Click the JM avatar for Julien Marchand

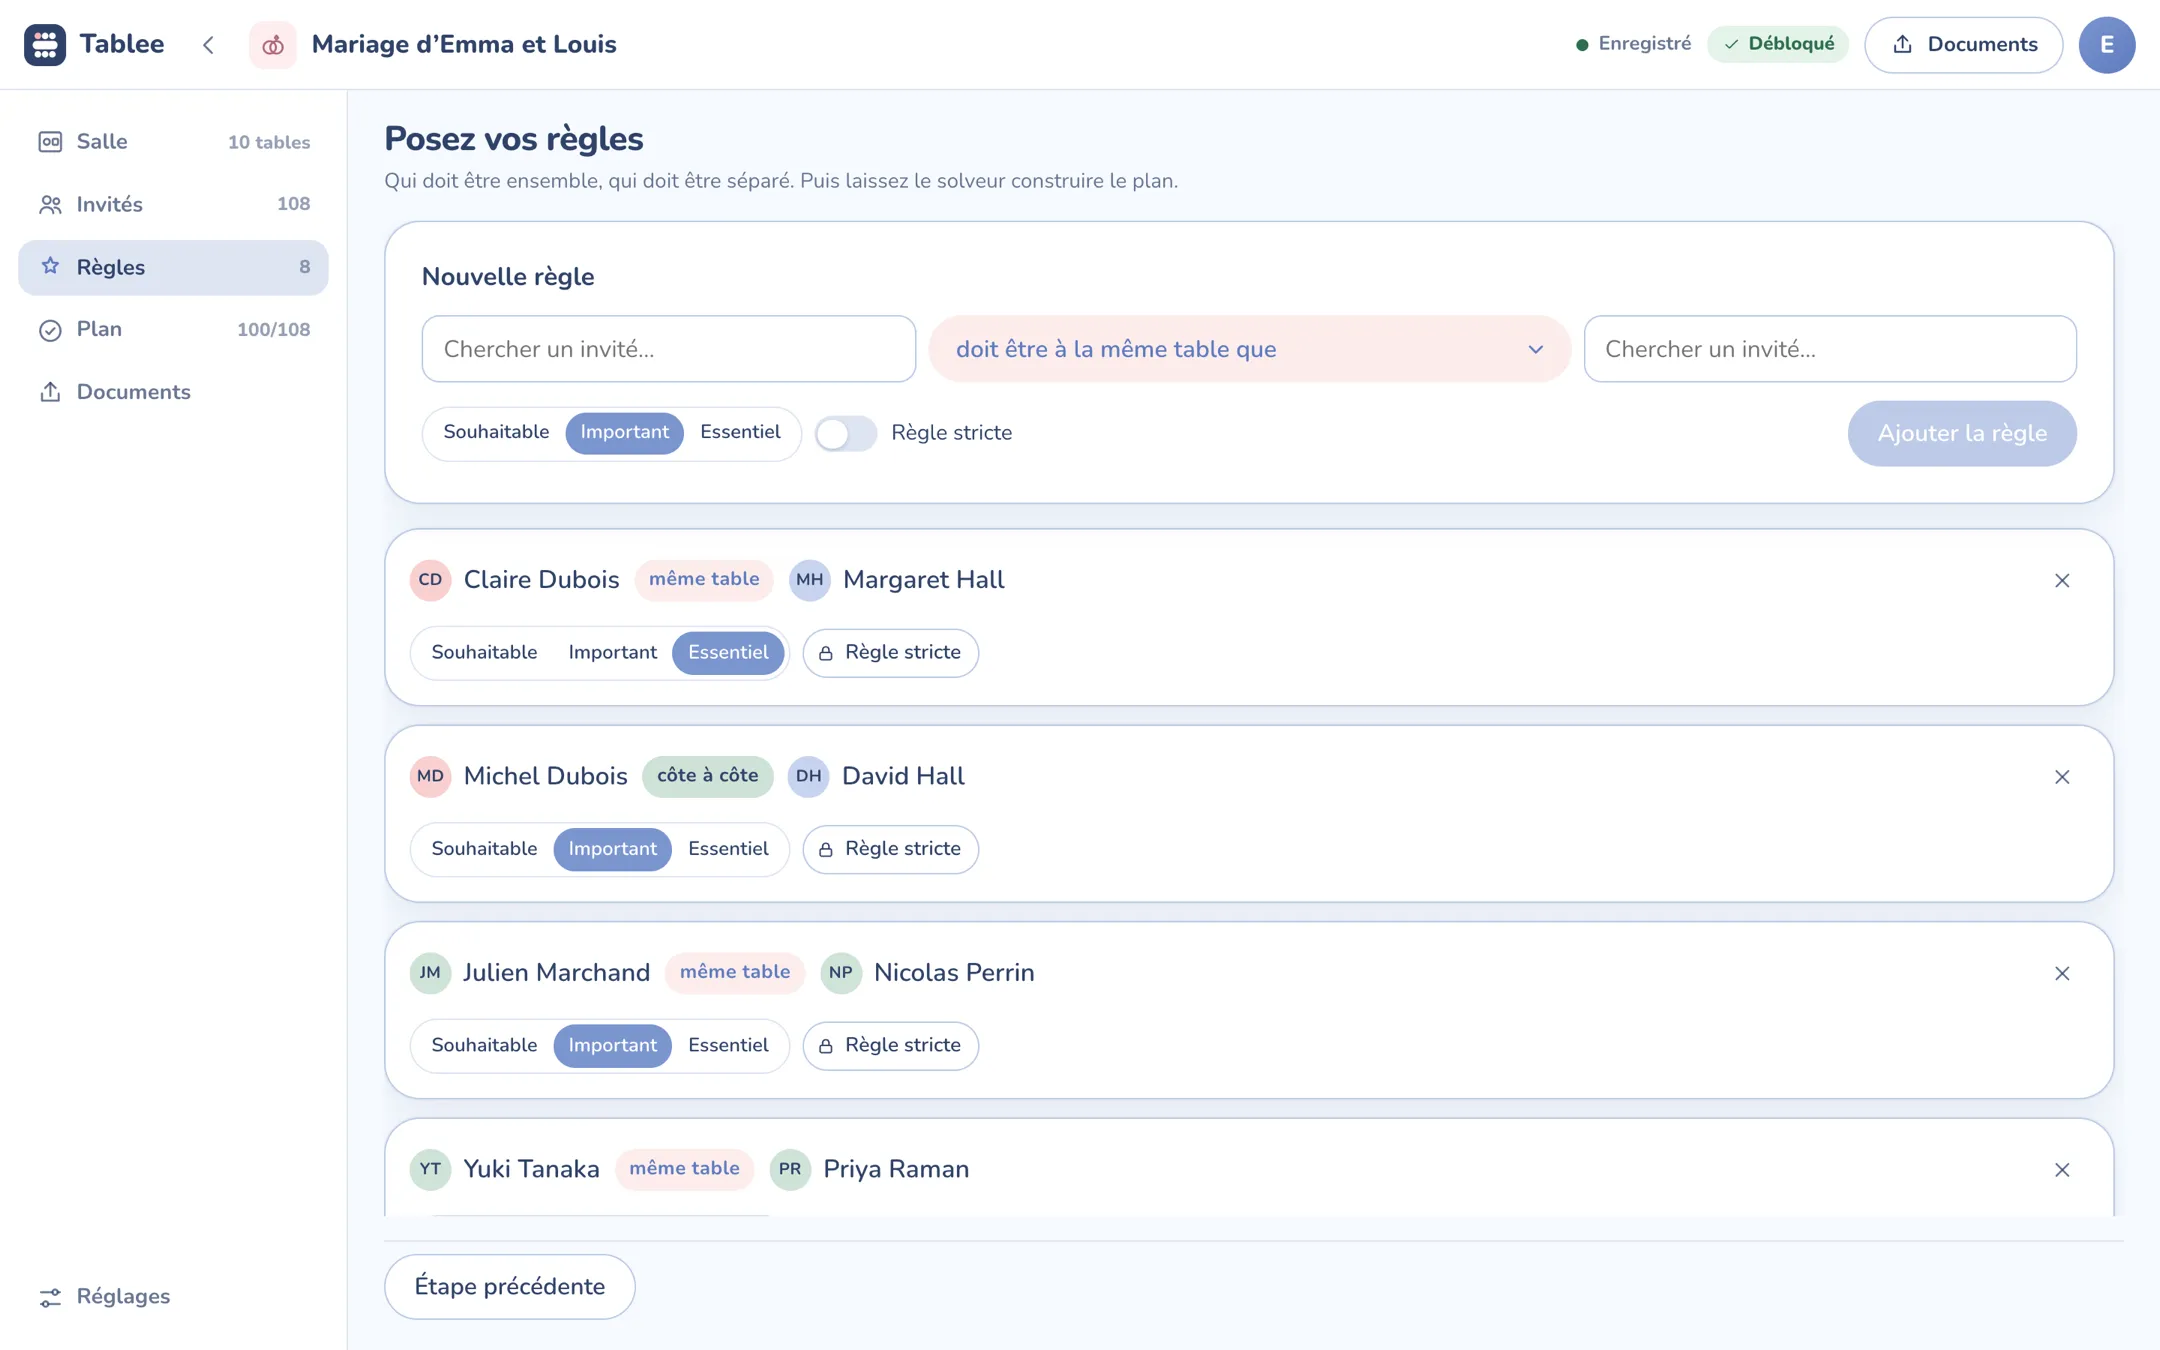tap(430, 973)
